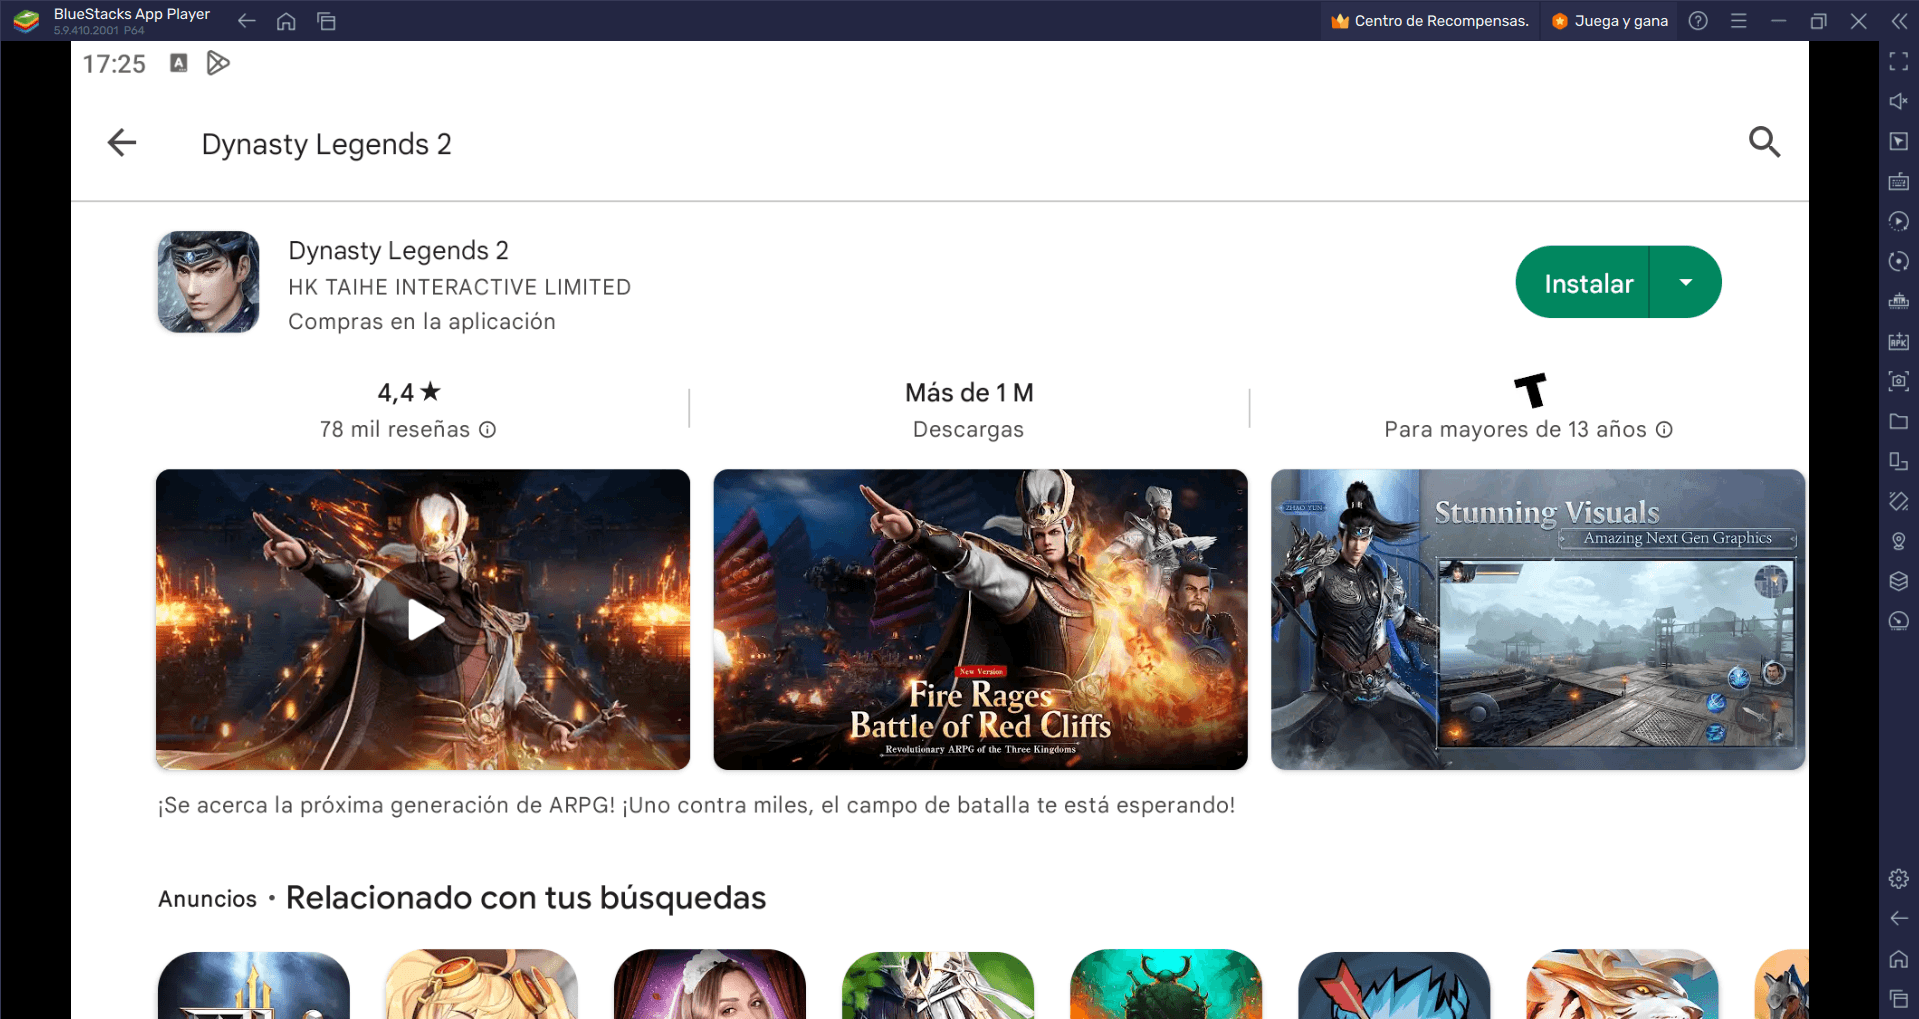Open keyboard controls icon in sidebar
Viewport: 1919px width, 1019px height.
[x=1899, y=182]
